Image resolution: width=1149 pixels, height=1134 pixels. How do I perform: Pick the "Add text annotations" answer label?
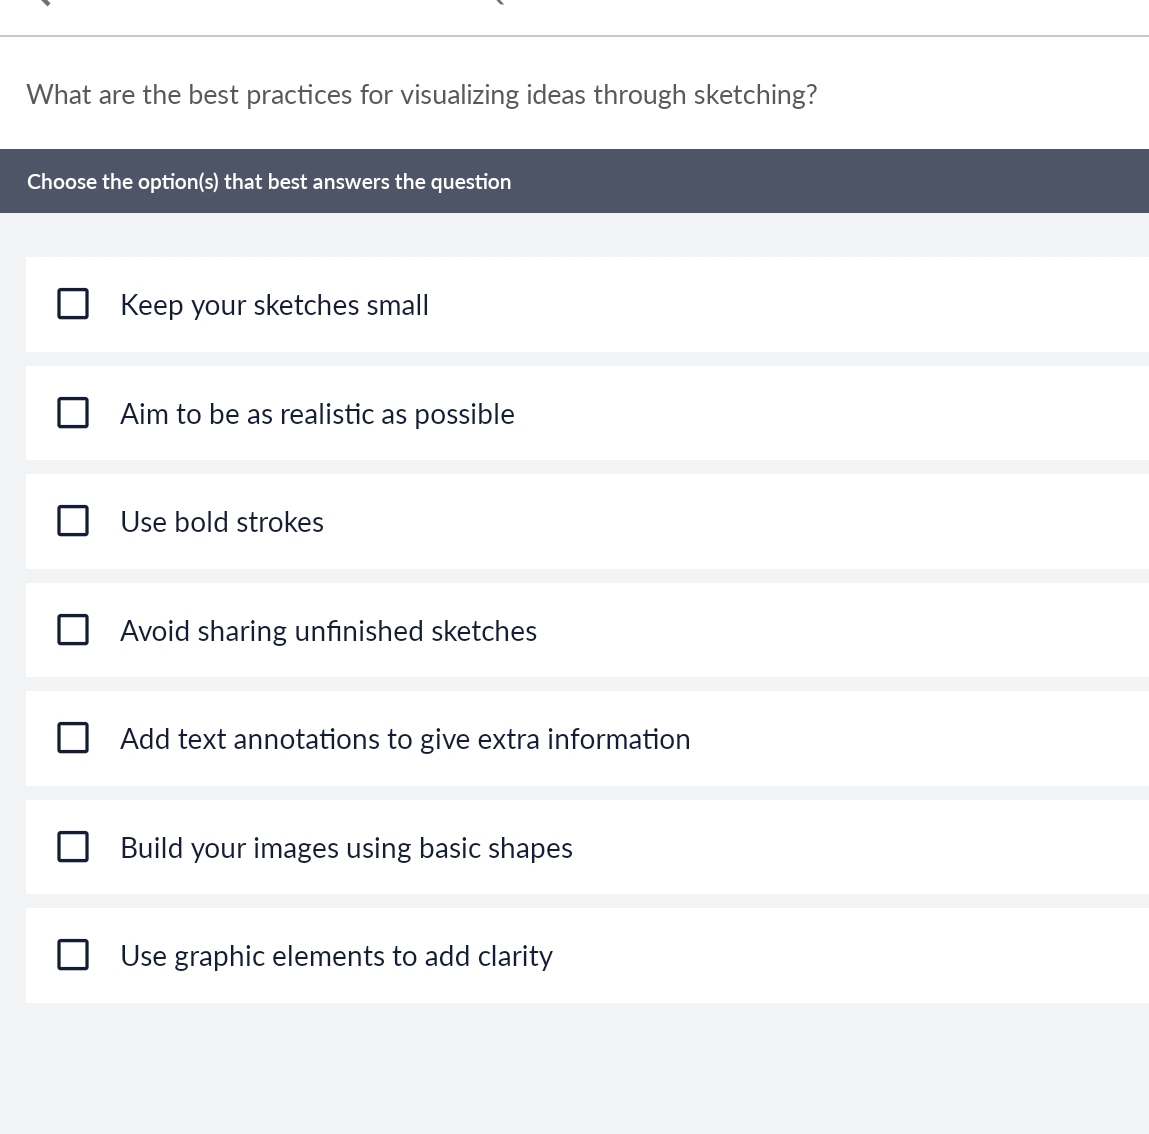tap(405, 739)
